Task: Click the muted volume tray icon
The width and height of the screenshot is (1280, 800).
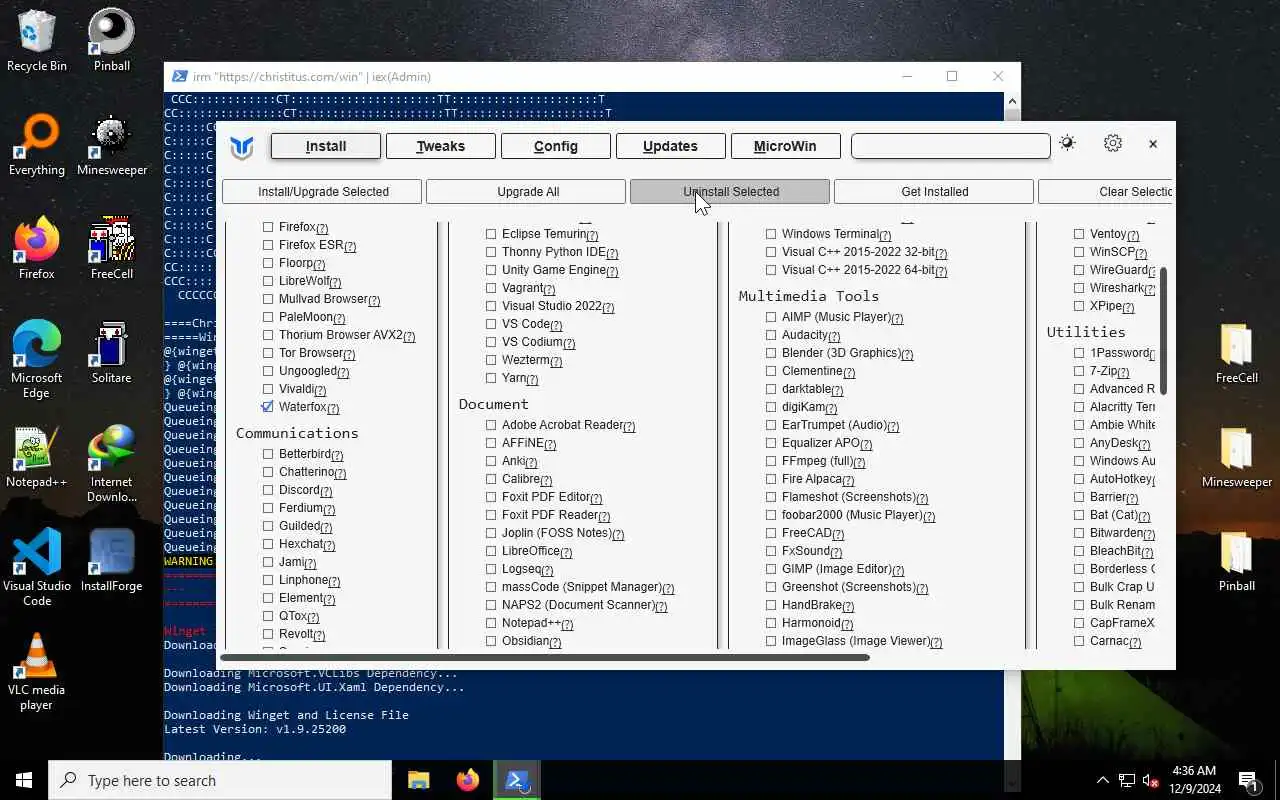Action: pyautogui.click(x=1150, y=780)
